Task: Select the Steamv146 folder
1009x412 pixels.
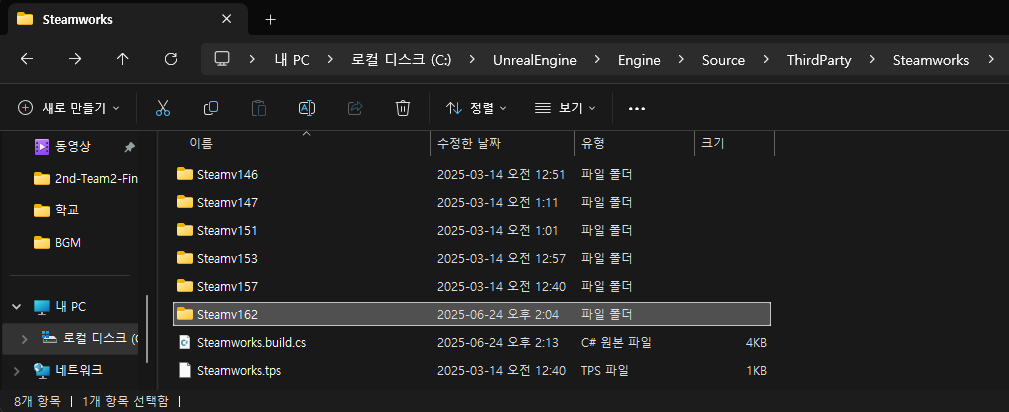Action: coord(472,174)
